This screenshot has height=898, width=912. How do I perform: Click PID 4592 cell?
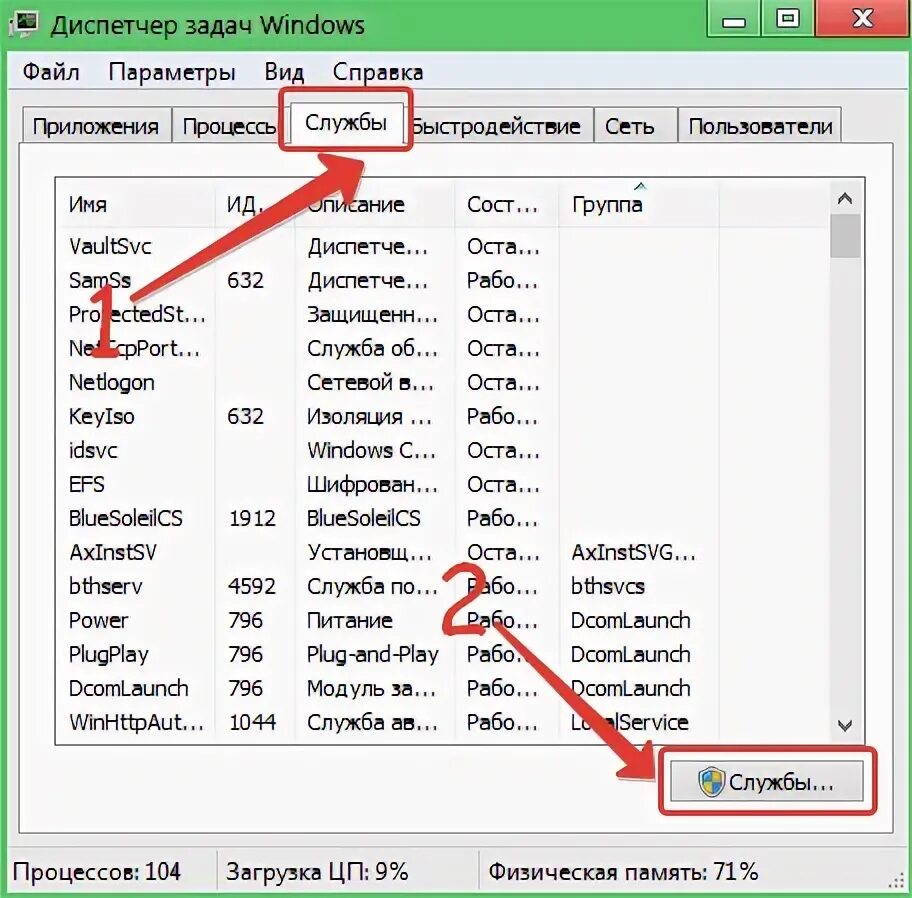click(251, 586)
